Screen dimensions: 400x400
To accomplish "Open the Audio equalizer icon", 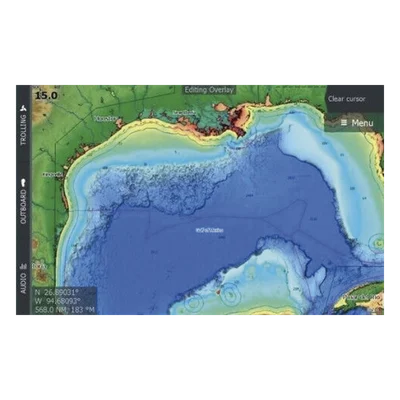I will pos(23,266).
